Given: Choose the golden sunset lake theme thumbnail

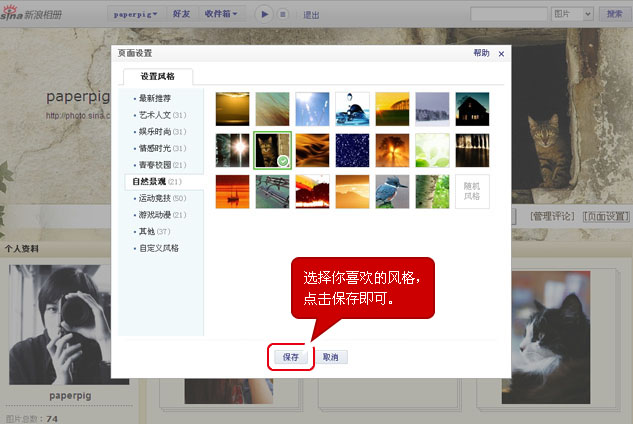Looking at the screenshot, I should click(x=232, y=109).
